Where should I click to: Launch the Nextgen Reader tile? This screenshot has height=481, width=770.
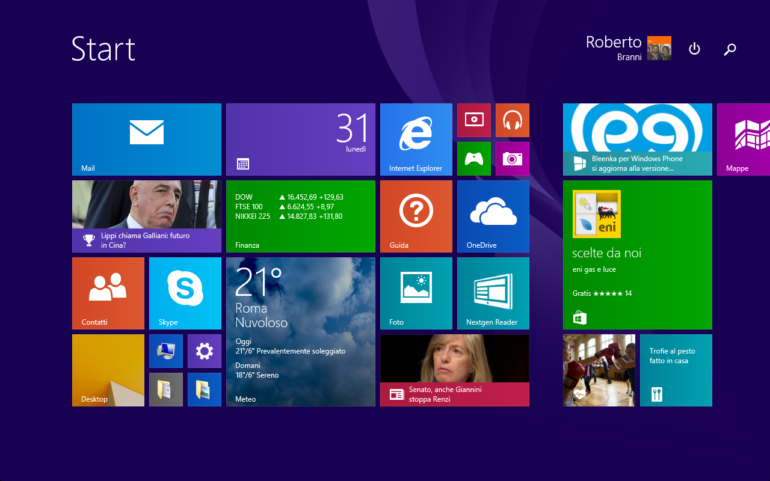coord(493,293)
